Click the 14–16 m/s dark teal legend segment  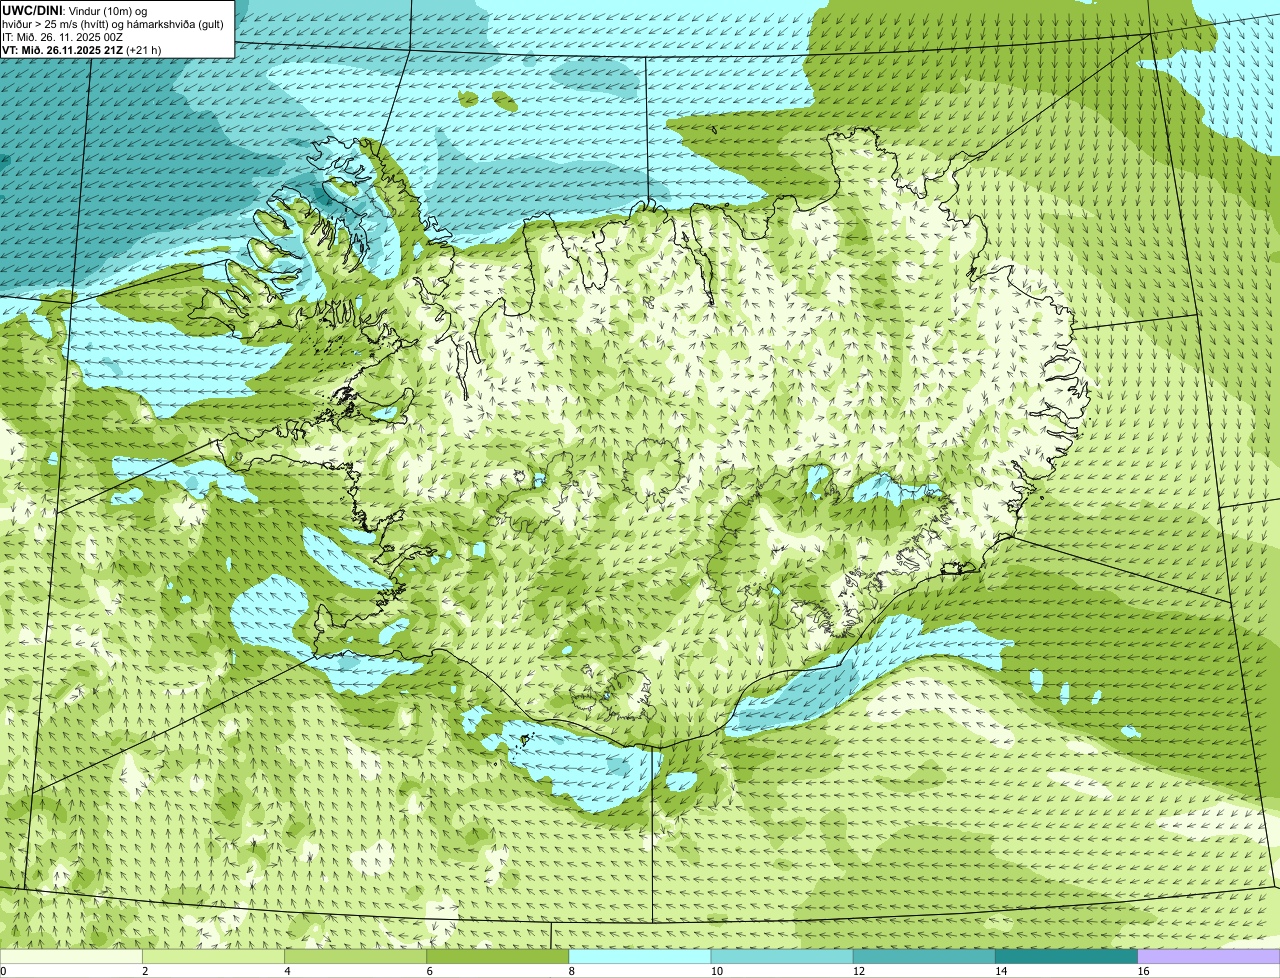coord(1067,956)
